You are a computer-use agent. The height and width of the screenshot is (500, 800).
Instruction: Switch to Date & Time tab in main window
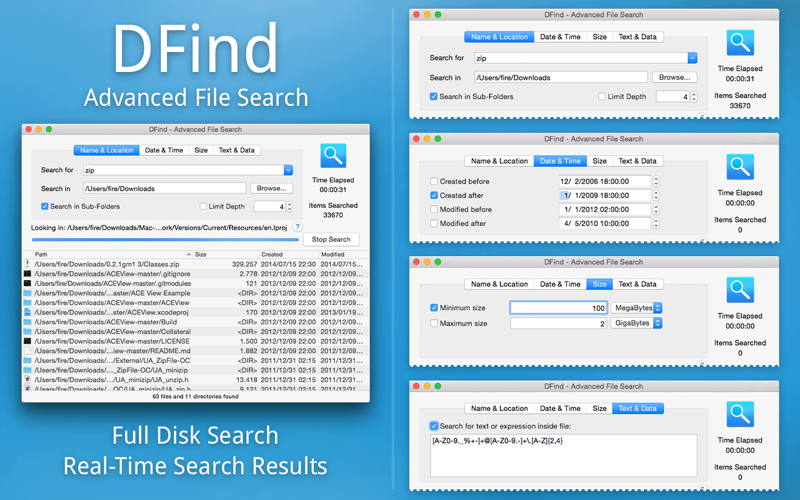164,150
